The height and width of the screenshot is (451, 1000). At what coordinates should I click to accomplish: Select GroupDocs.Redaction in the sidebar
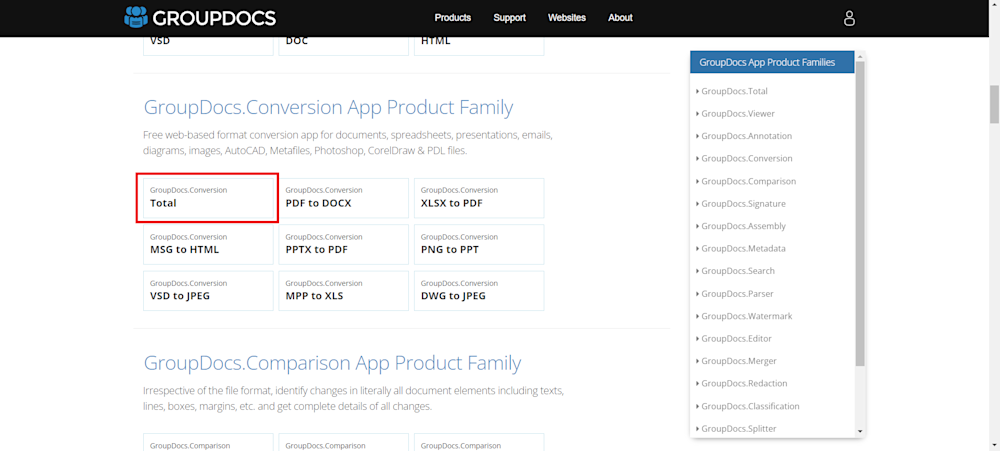coord(744,383)
